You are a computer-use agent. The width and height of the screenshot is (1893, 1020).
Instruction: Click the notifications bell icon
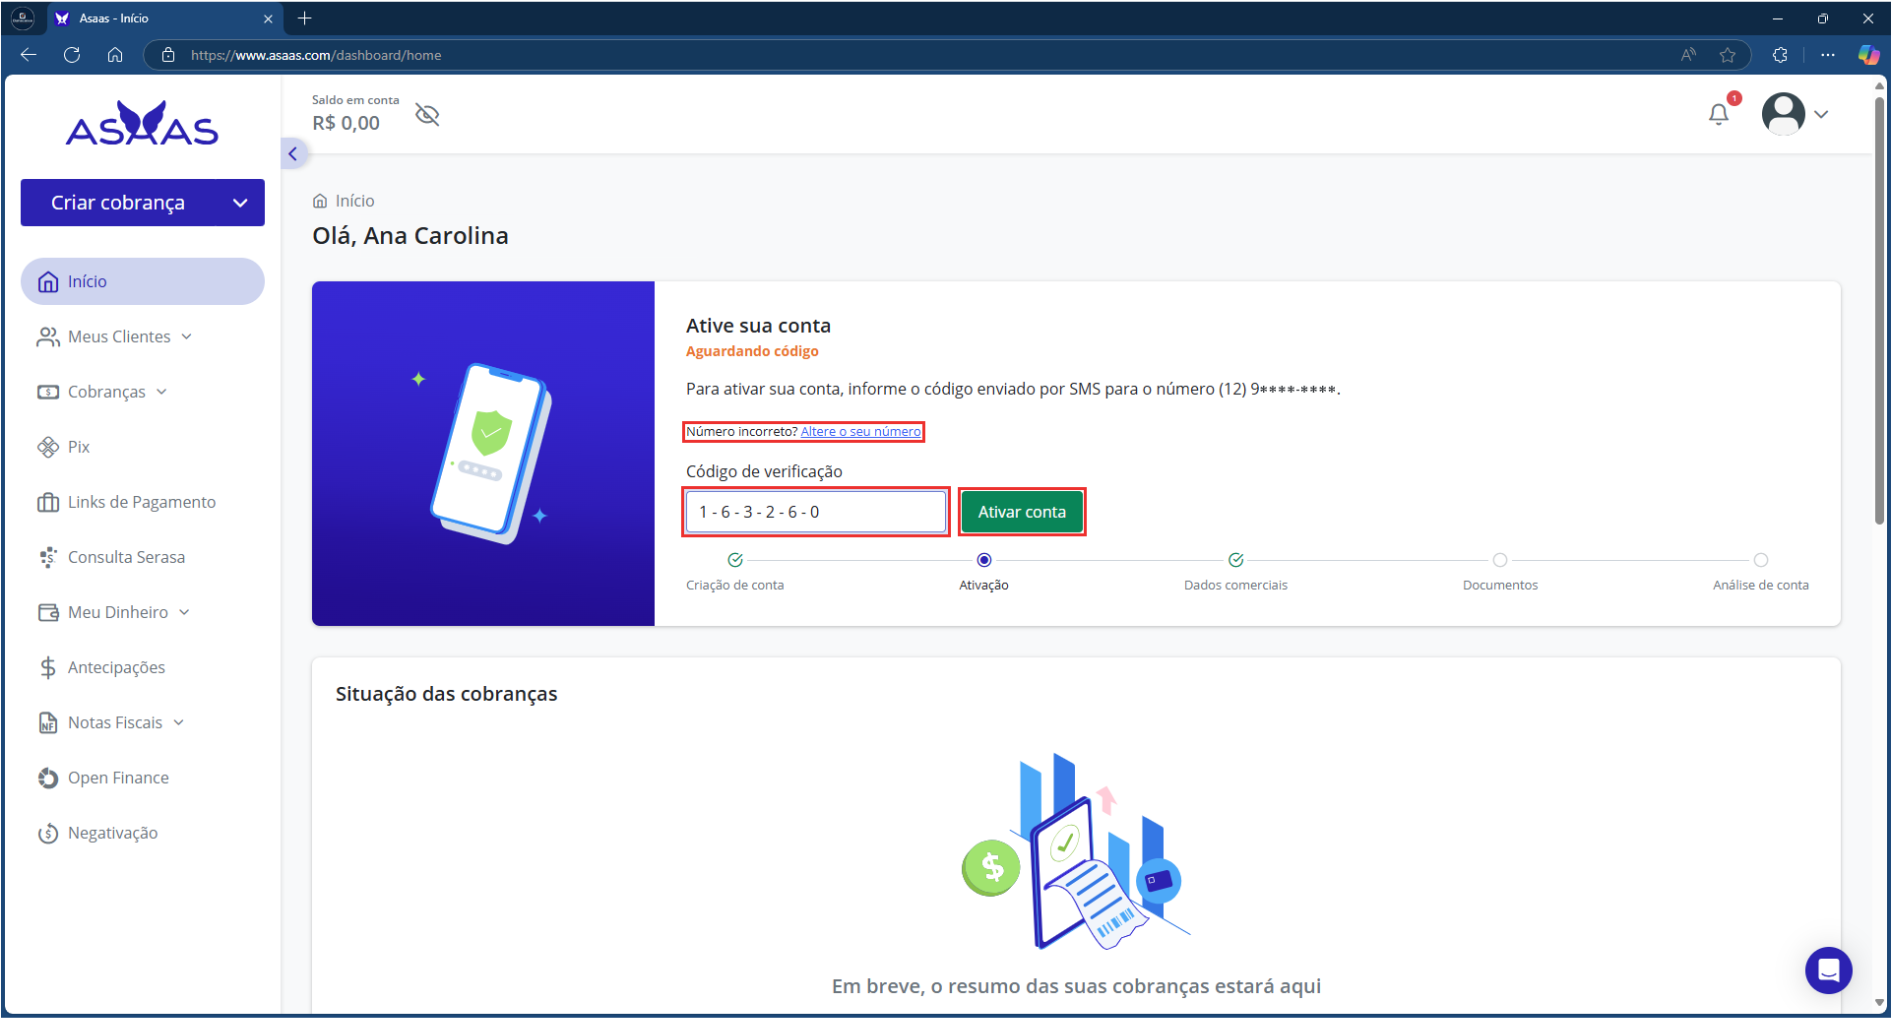pyautogui.click(x=1718, y=115)
